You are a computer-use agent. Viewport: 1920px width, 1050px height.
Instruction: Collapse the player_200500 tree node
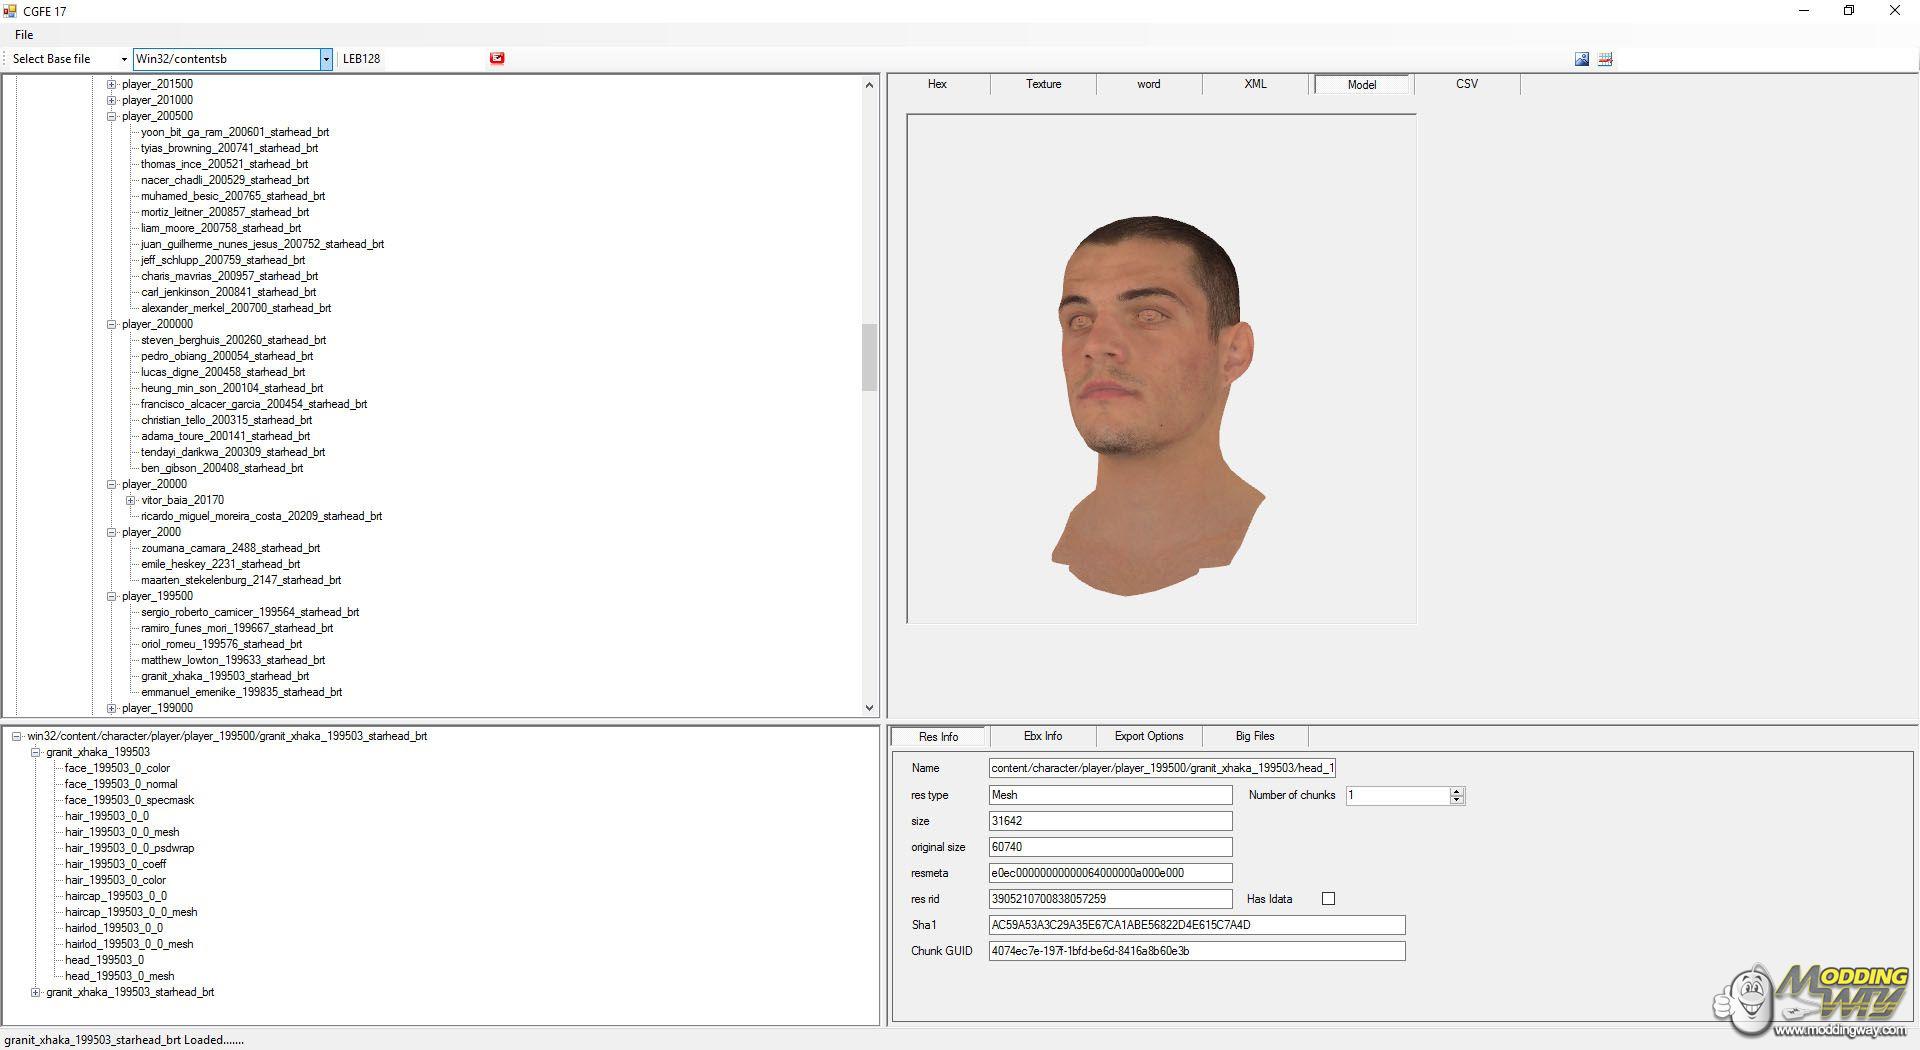click(x=112, y=116)
